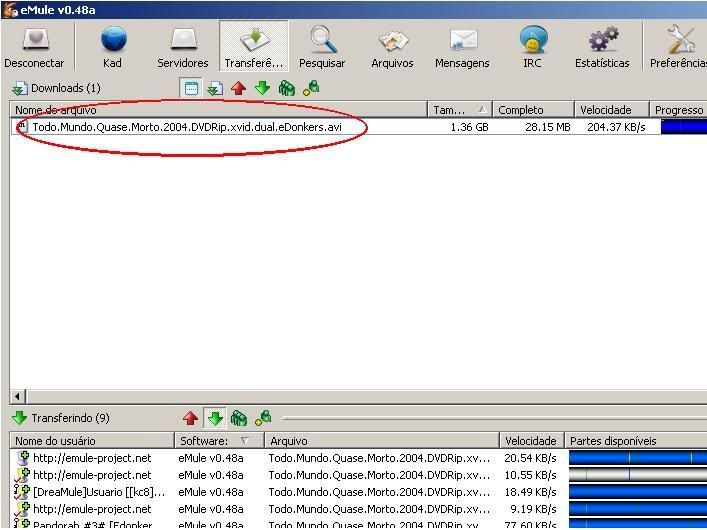Open the Arquivos shared files page

coord(392,46)
